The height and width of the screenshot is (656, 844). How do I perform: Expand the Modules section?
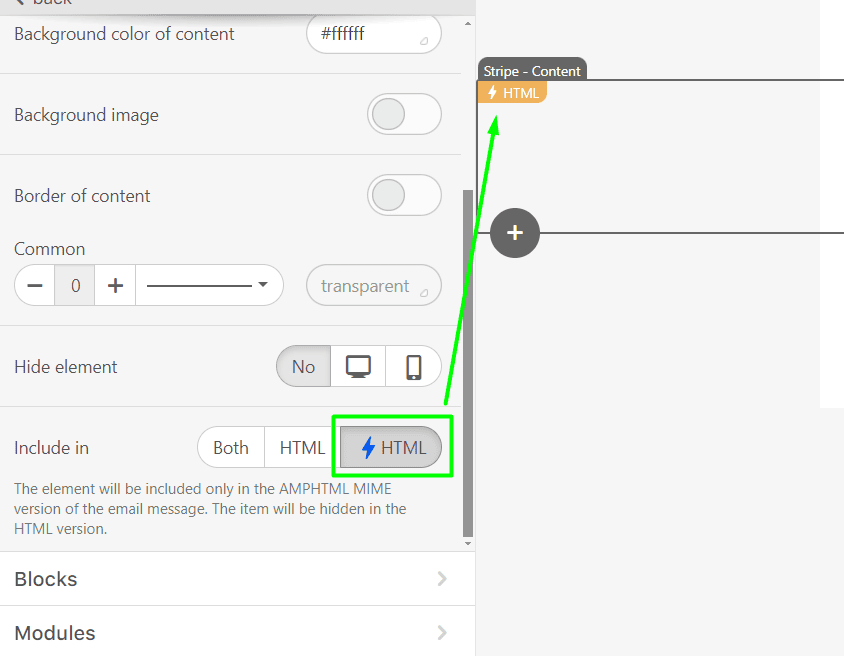tap(237, 632)
